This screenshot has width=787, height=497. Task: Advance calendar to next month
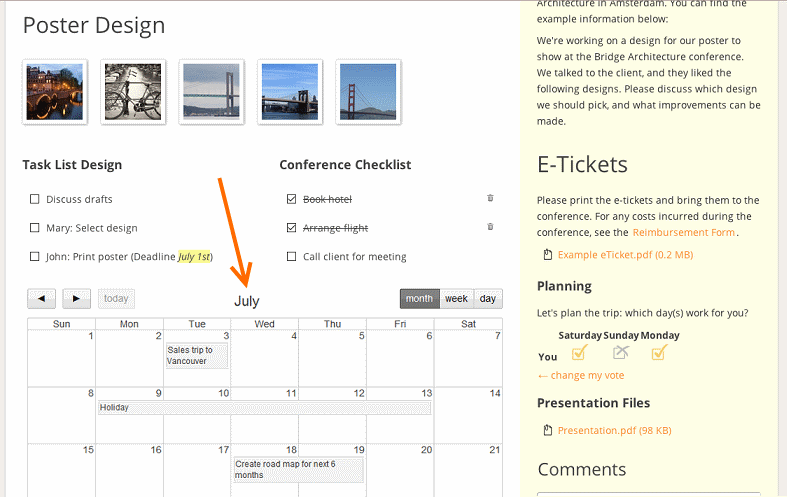(76, 299)
